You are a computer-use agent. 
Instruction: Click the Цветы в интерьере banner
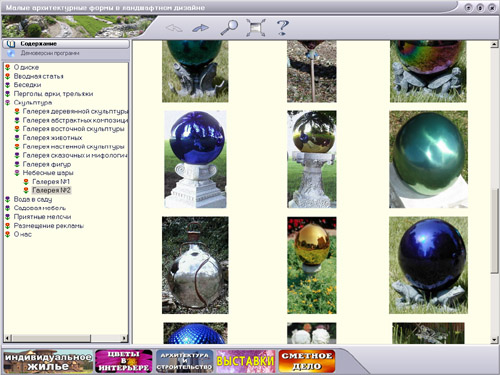(124, 361)
